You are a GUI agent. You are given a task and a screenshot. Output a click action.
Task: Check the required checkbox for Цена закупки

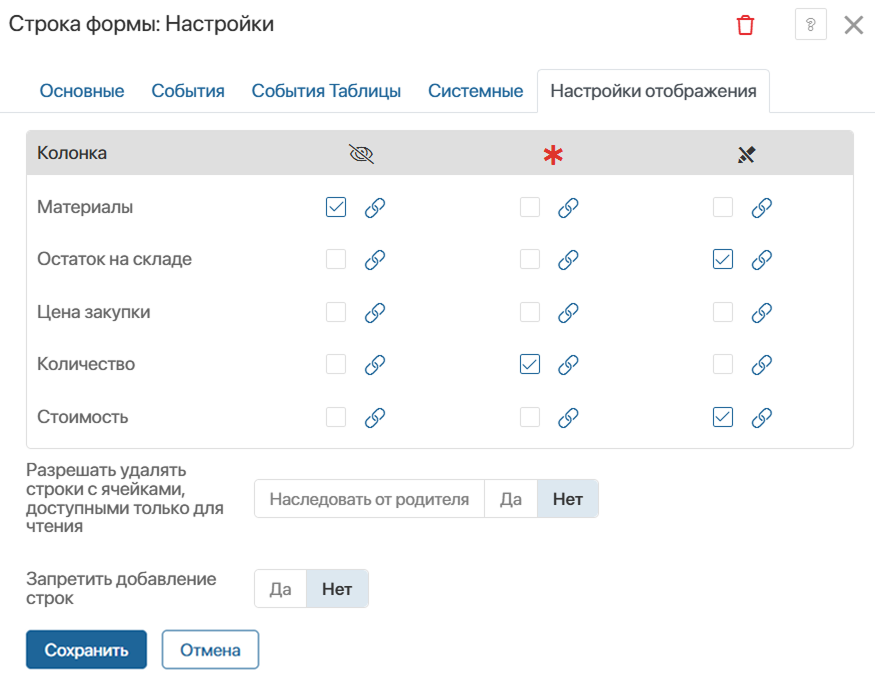click(x=530, y=312)
